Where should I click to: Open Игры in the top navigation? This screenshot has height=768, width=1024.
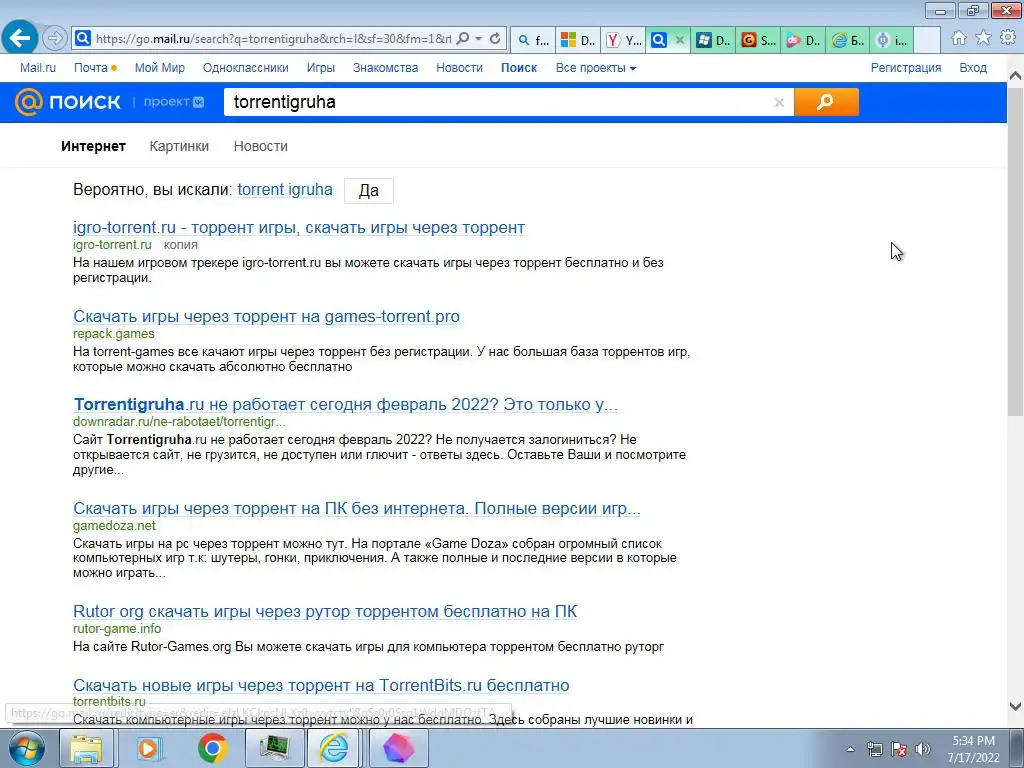click(321, 68)
